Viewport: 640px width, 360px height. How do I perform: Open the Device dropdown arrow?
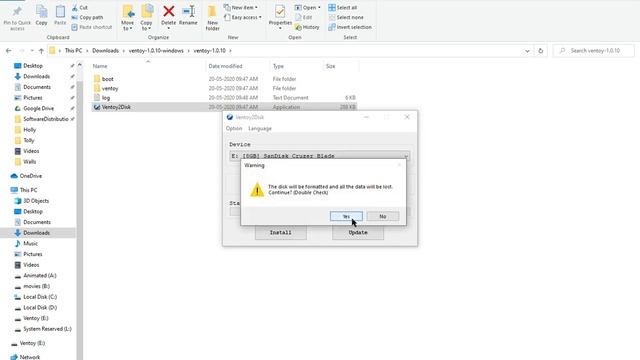[x=406, y=156]
